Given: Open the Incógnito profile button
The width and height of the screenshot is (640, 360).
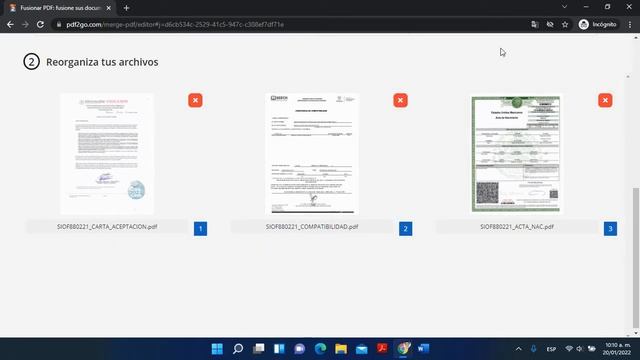Looking at the screenshot, I should (598, 24).
